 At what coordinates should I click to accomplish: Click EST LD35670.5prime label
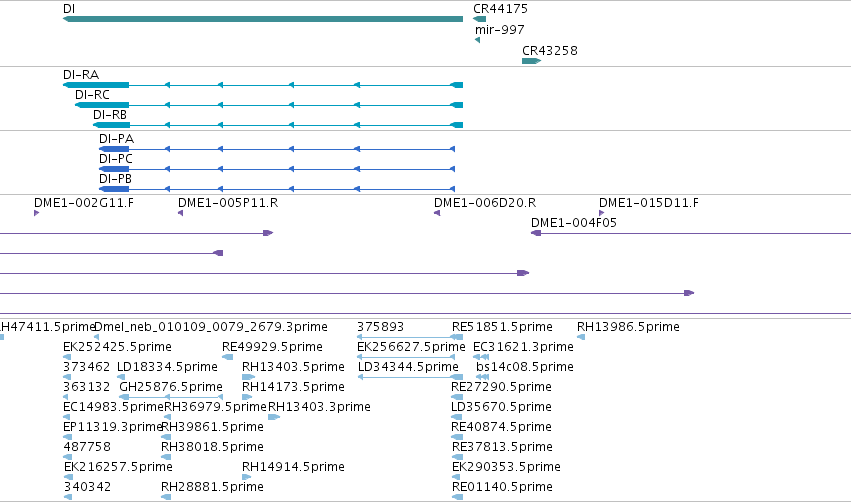point(501,407)
